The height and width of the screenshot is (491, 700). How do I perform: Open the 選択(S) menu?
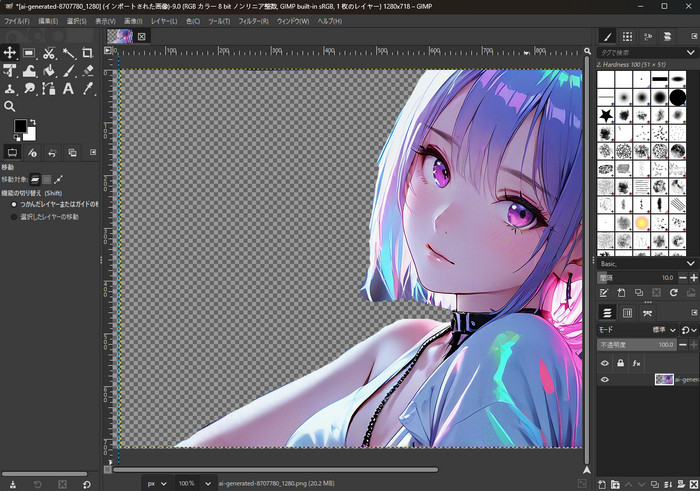[76, 21]
